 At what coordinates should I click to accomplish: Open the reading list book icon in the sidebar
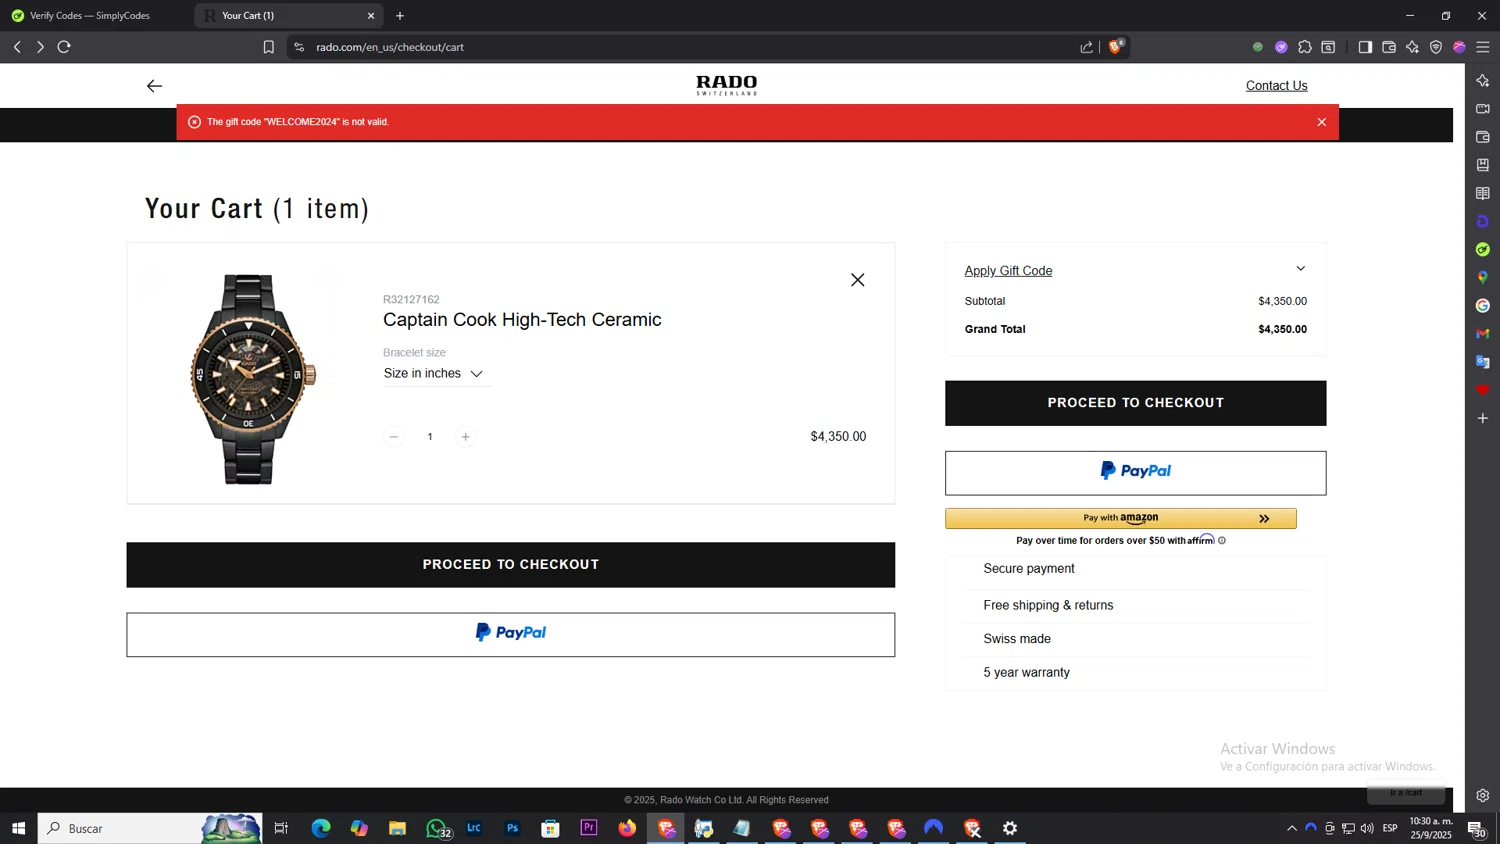pyautogui.click(x=1483, y=193)
